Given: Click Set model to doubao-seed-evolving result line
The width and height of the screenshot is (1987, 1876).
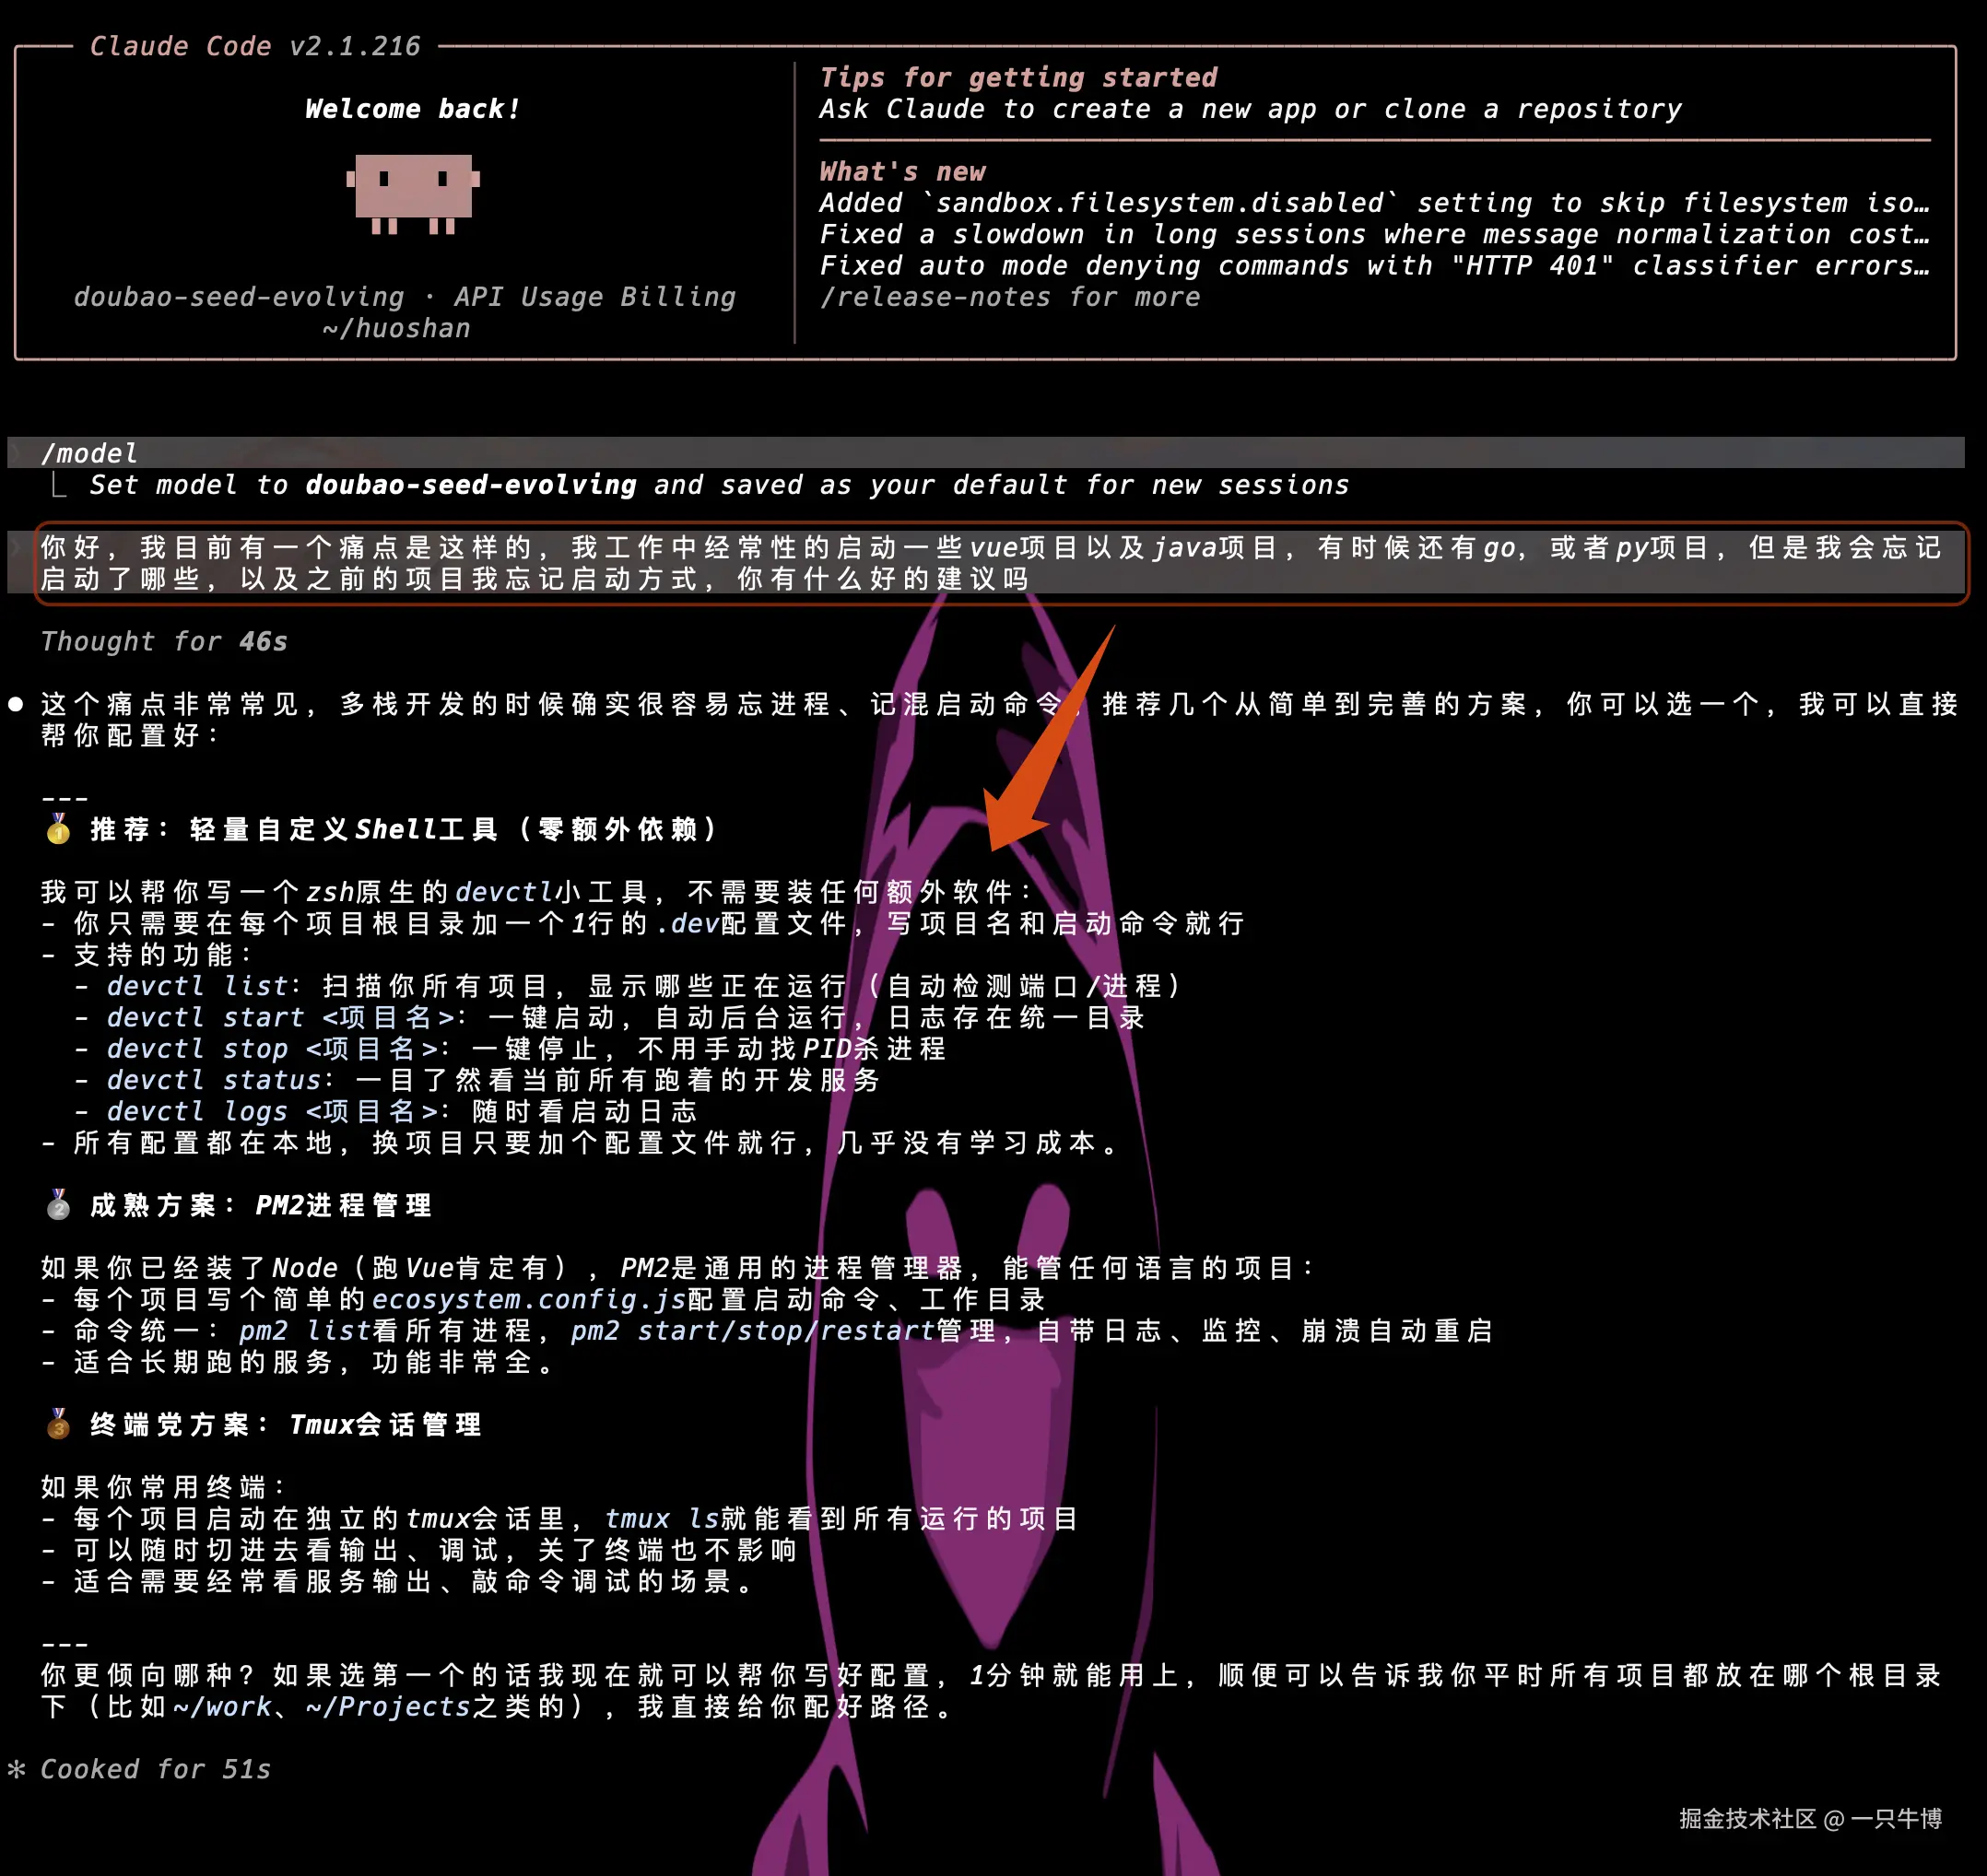Looking at the screenshot, I should tap(719, 485).
